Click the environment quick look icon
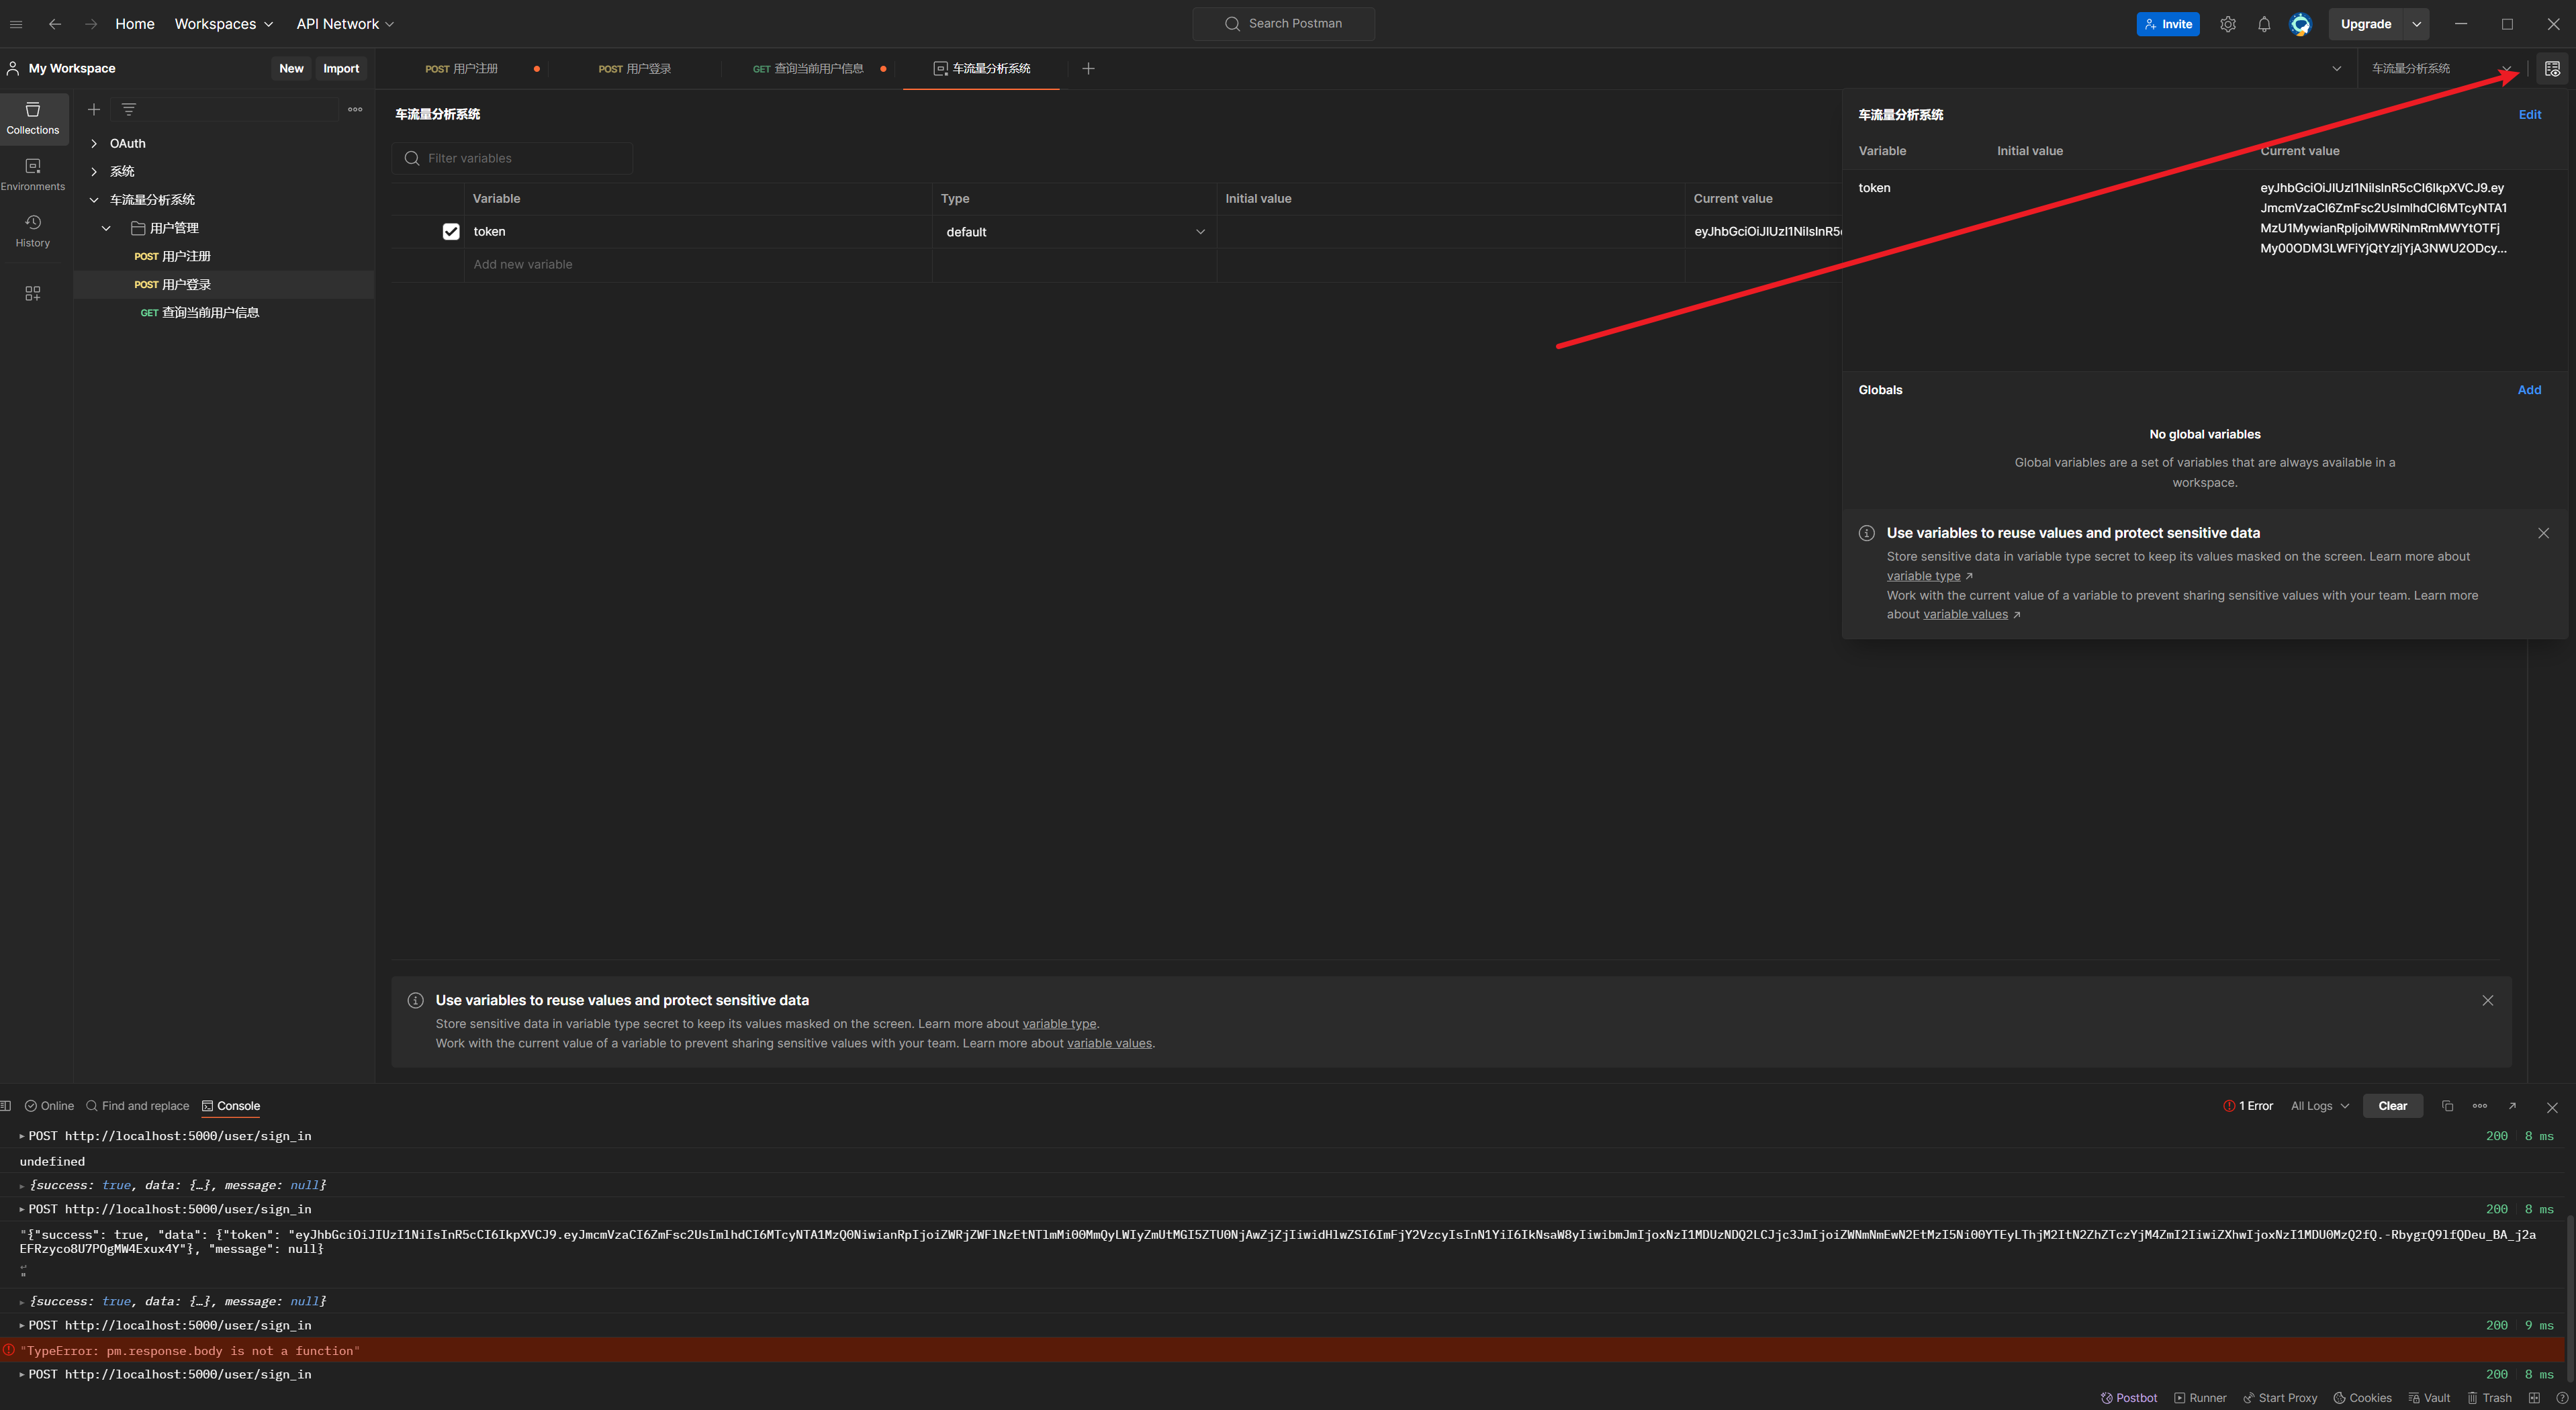This screenshot has width=2576, height=1410. tap(2552, 68)
